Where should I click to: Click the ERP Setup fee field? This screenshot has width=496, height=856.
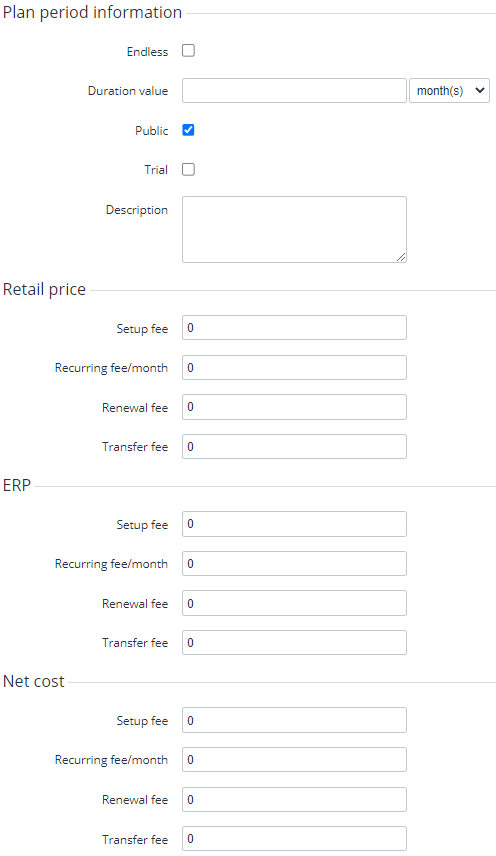[294, 524]
